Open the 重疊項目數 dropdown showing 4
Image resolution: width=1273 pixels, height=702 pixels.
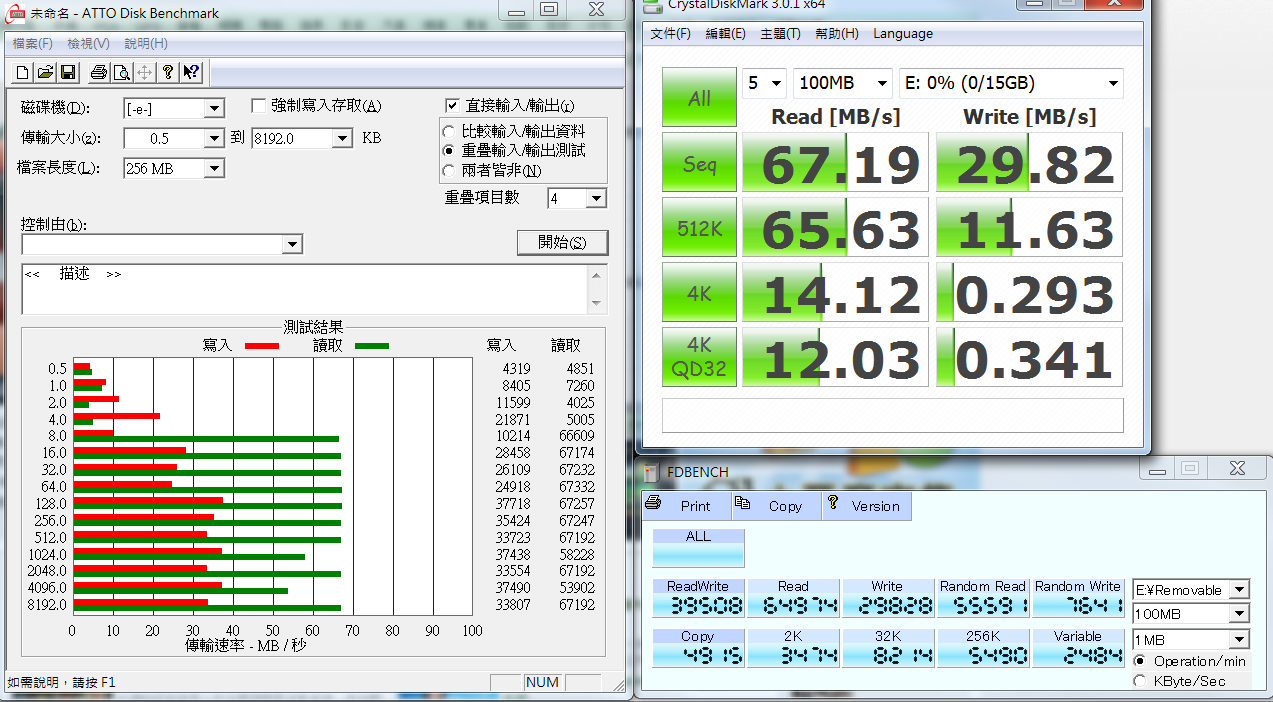click(596, 198)
